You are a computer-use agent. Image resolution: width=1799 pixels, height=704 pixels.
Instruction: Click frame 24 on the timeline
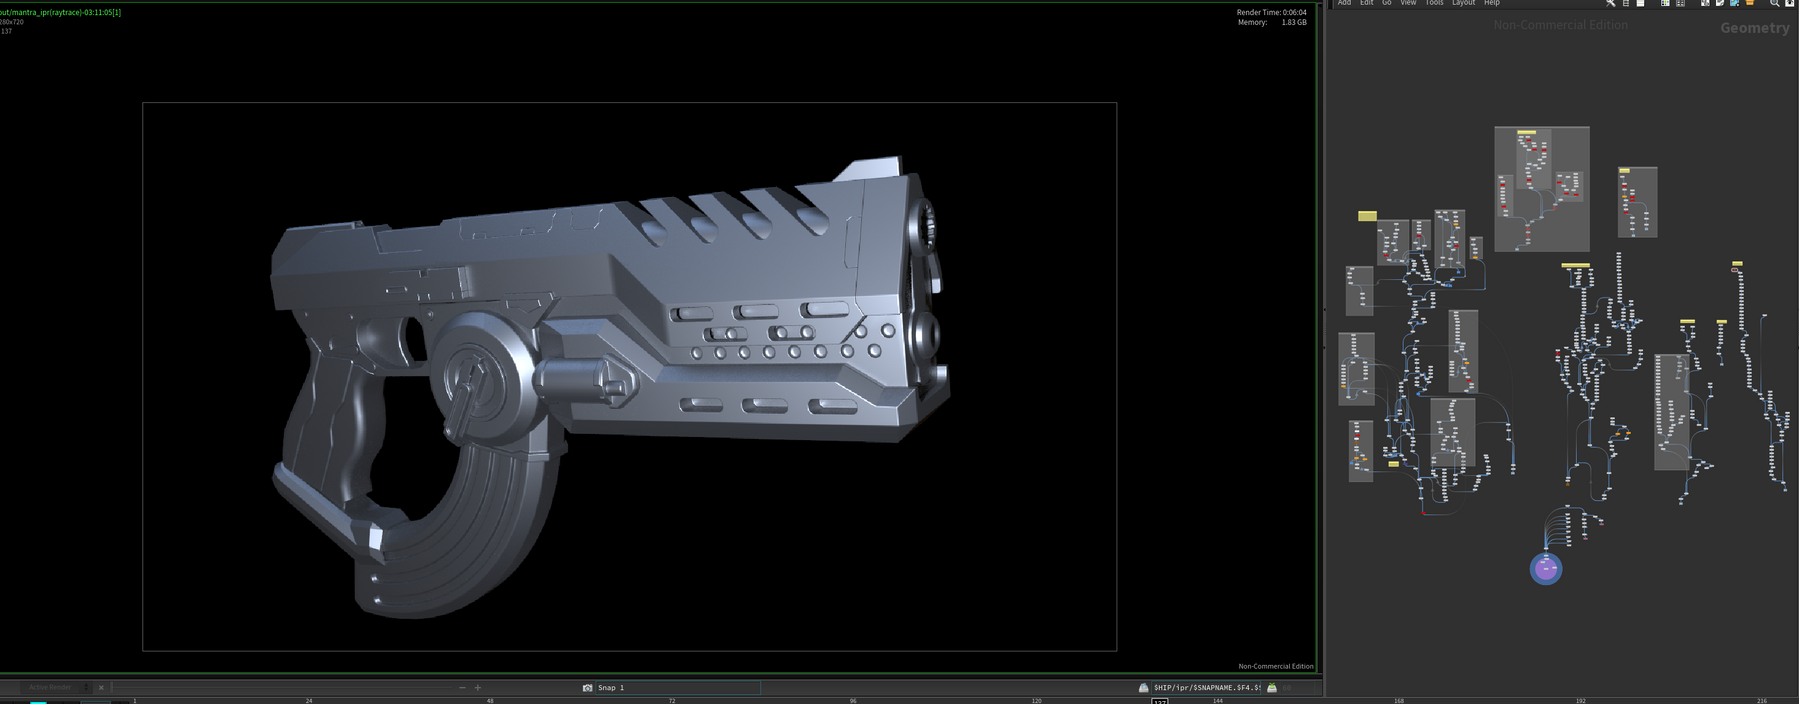tap(309, 700)
